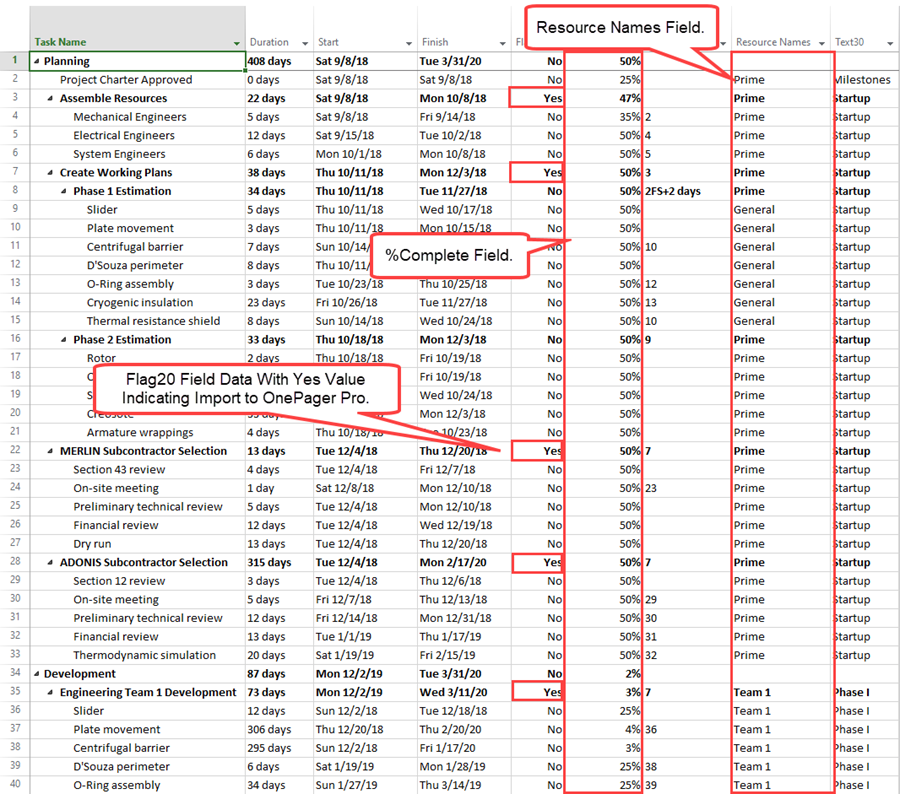Collapse the Planning summary task

[x=38, y=62]
